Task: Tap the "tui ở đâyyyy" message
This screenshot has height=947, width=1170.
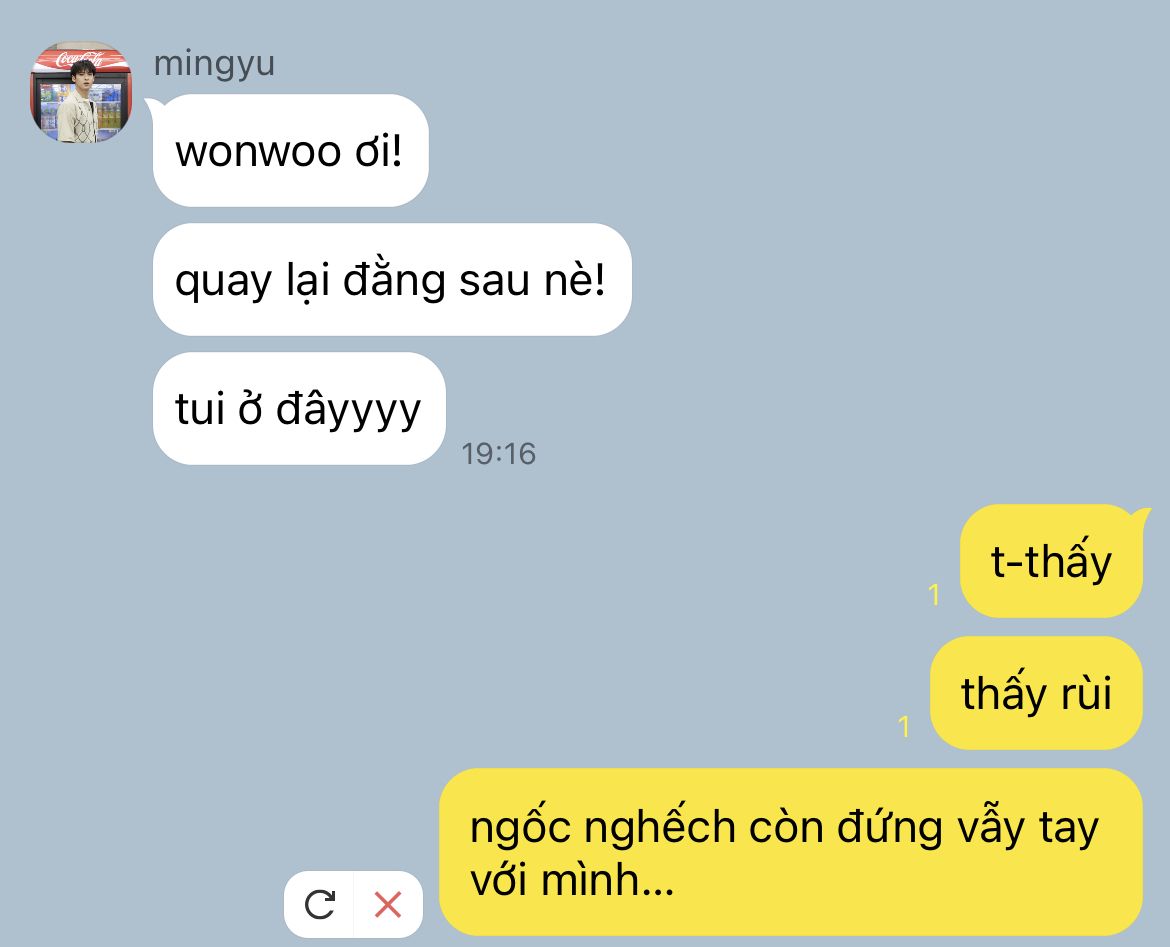Action: [299, 408]
